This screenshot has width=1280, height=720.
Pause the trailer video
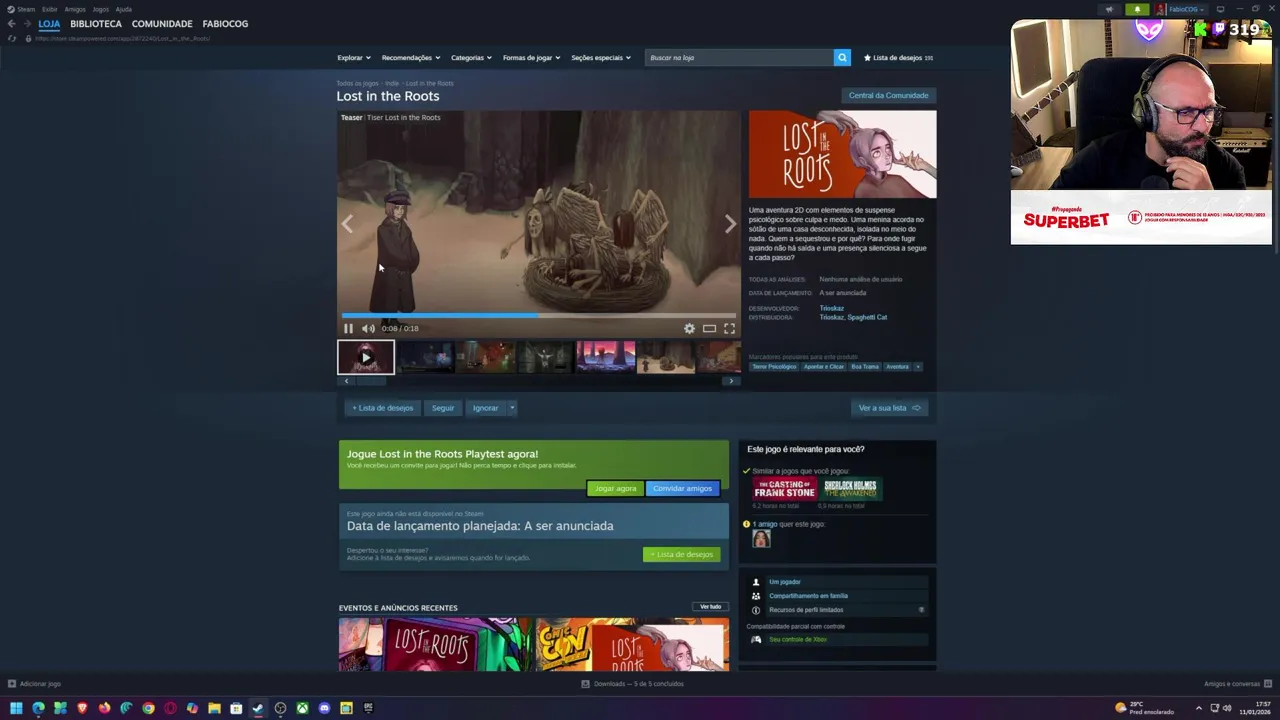coord(348,328)
